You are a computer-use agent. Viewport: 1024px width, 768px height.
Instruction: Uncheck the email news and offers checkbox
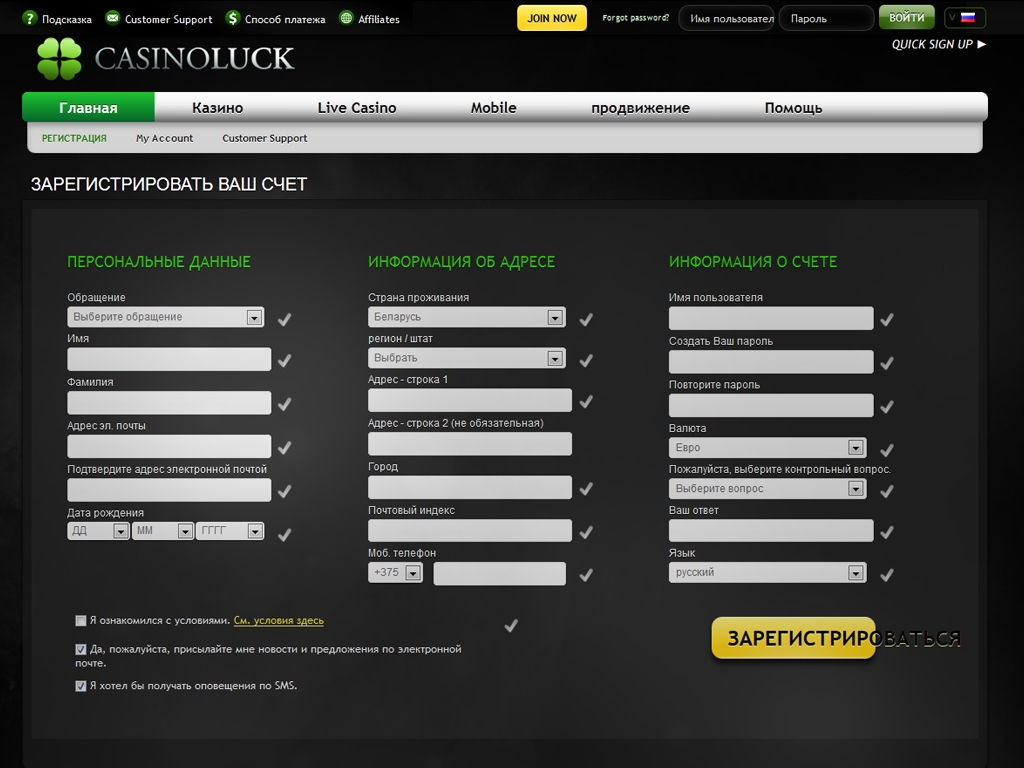pyautogui.click(x=81, y=649)
